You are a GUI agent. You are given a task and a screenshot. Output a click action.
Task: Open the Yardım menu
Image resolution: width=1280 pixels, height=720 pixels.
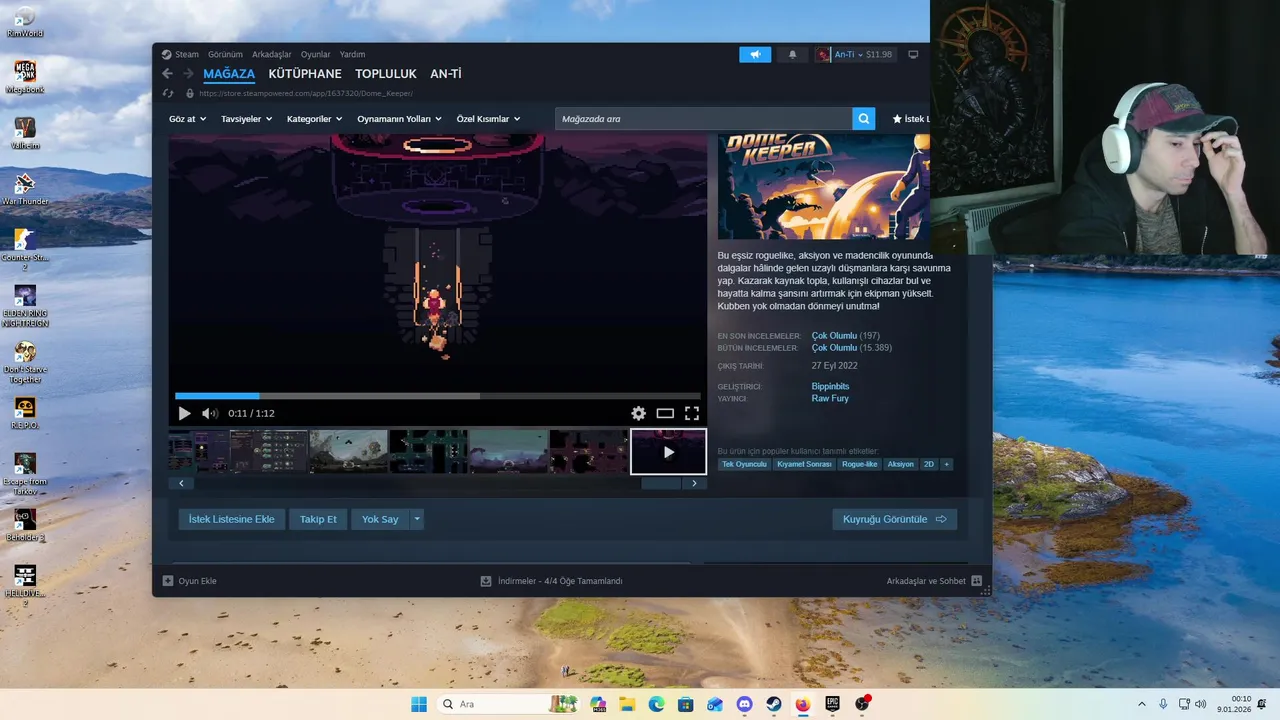(x=352, y=54)
